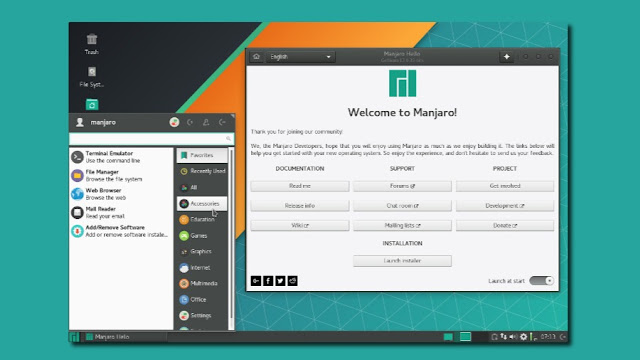Click the Donate button

[x=505, y=225]
